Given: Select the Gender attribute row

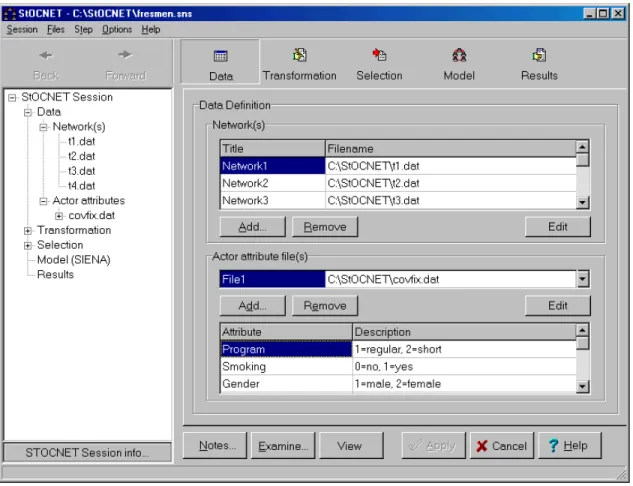Looking at the screenshot, I should (286, 384).
